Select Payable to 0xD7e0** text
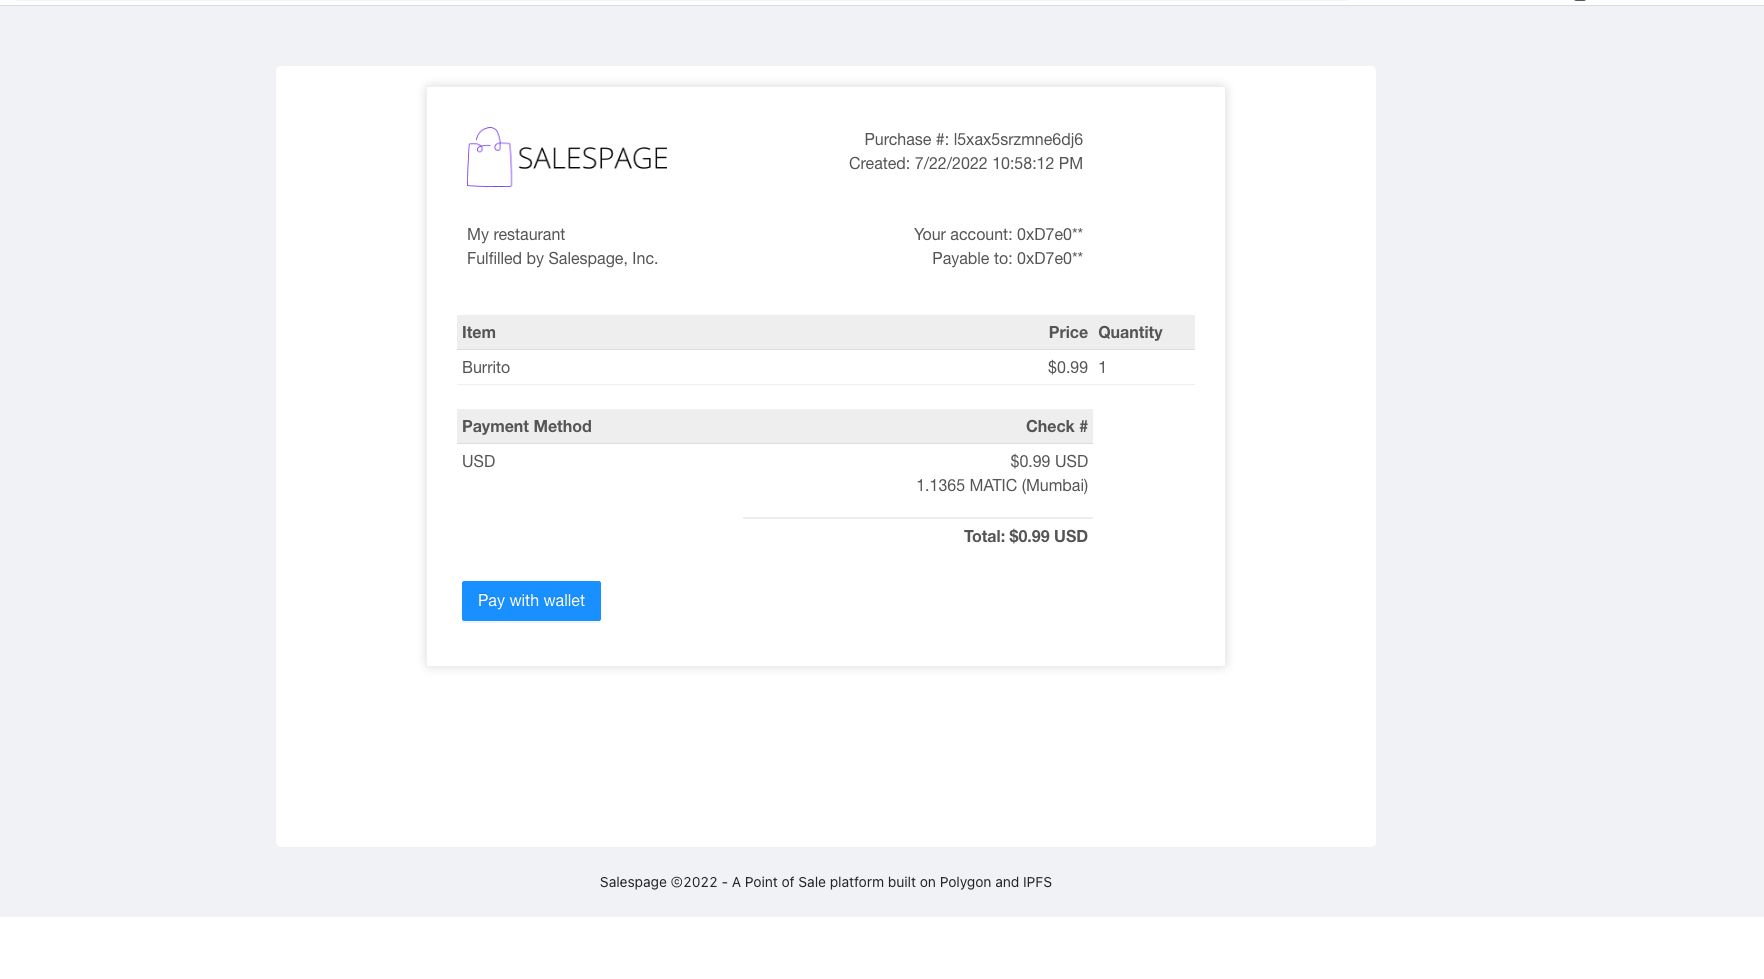Screen dimensions: 1764x979 coord(1007,259)
